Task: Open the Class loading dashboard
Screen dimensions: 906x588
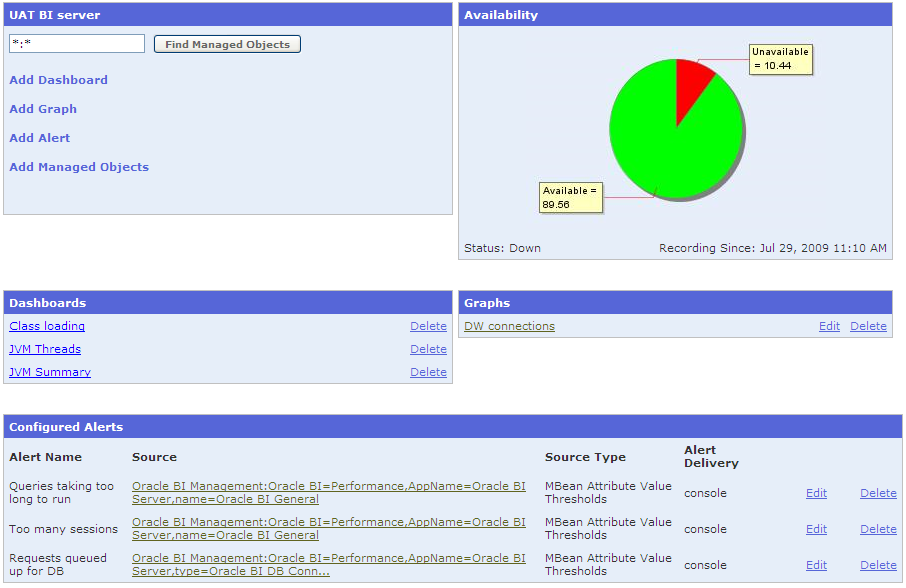Action: [x=46, y=326]
